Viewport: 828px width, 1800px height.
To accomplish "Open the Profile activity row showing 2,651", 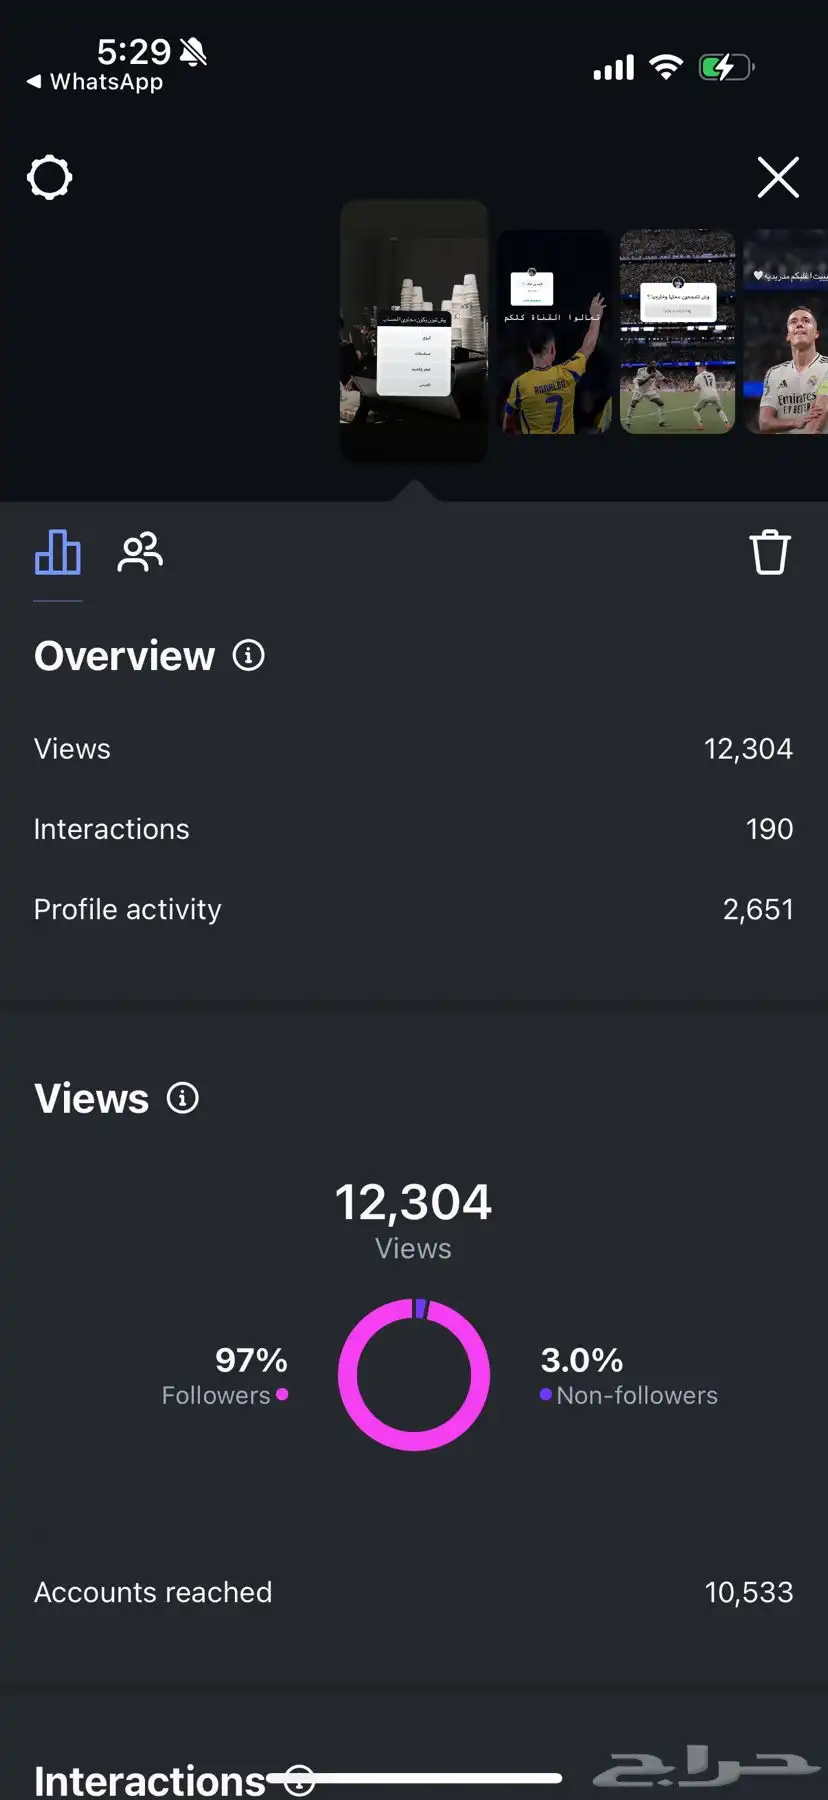I will [414, 909].
